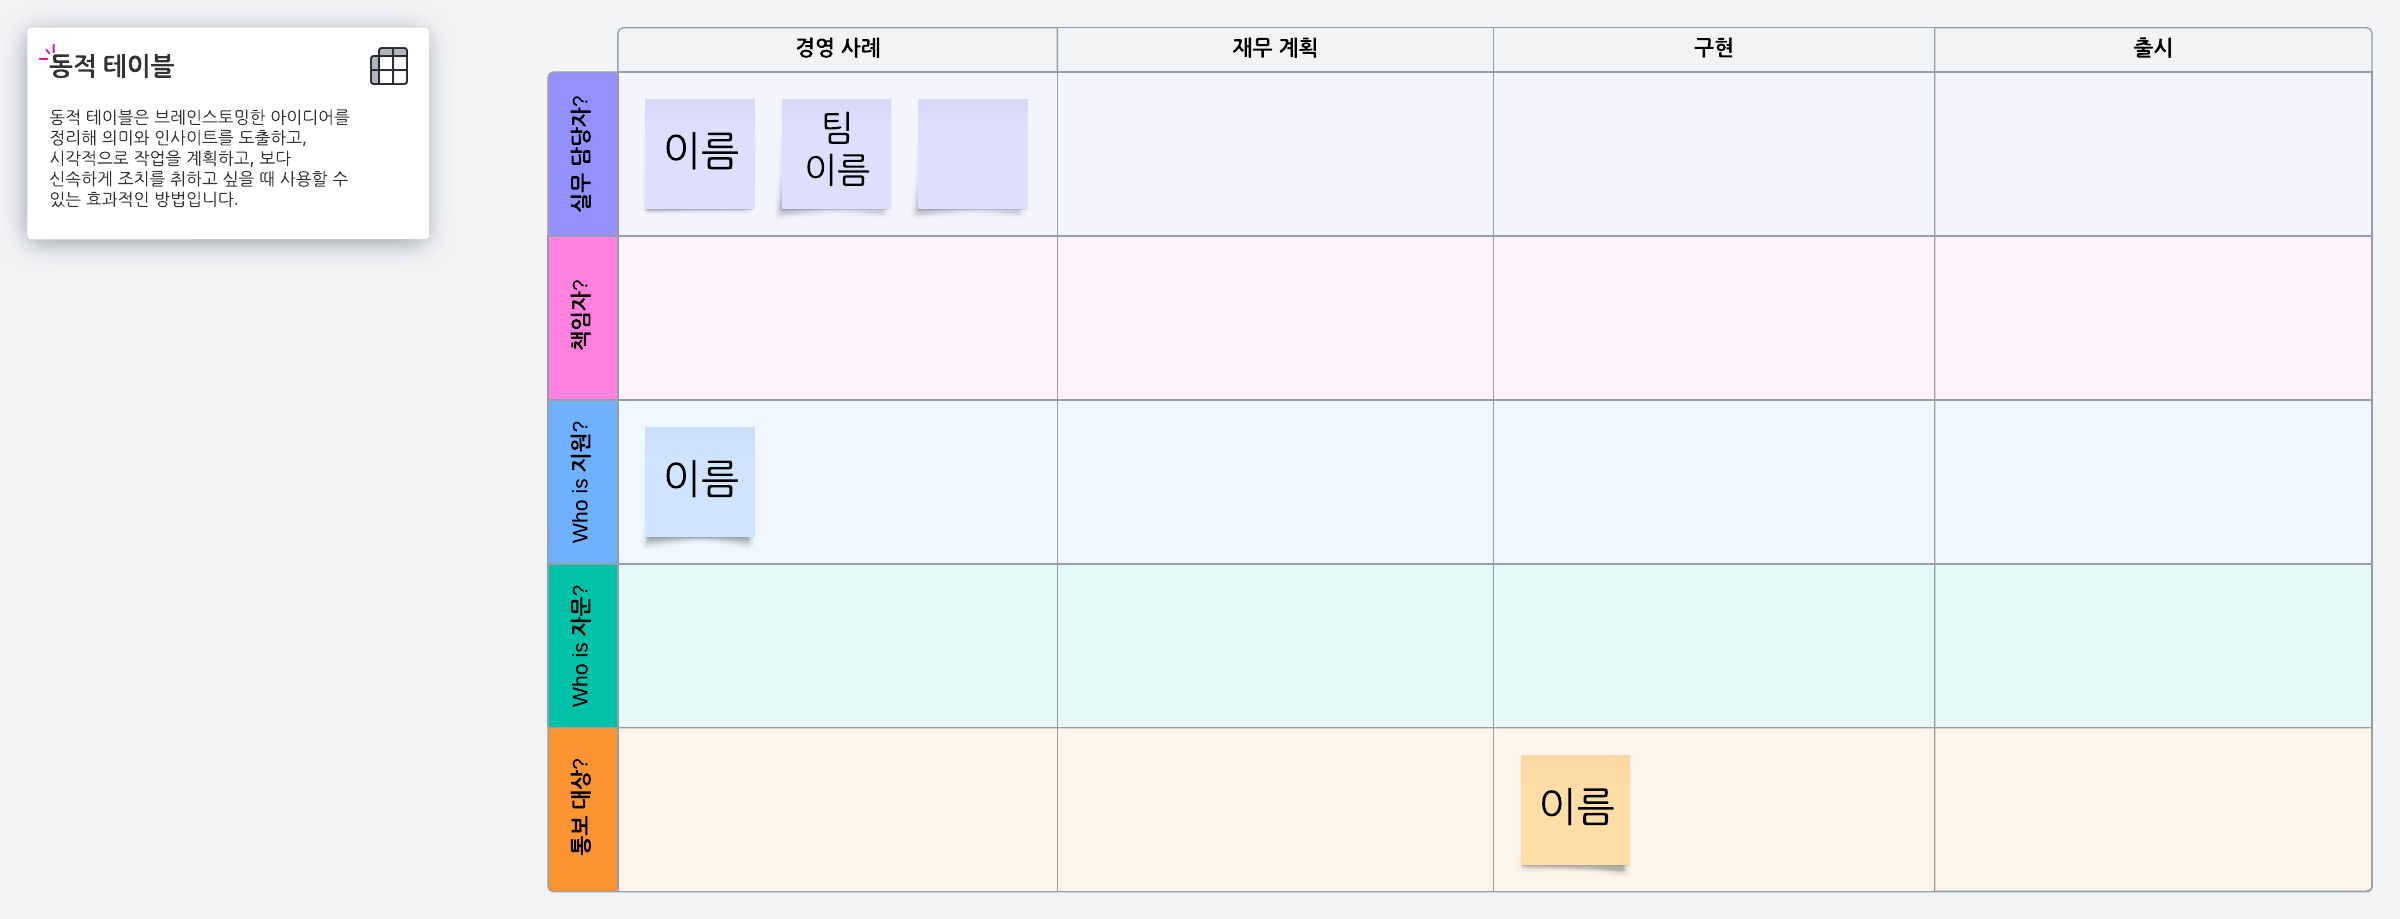Click the 동적 테이블 description text
Image resolution: width=2400 pixels, height=919 pixels.
tap(199, 158)
